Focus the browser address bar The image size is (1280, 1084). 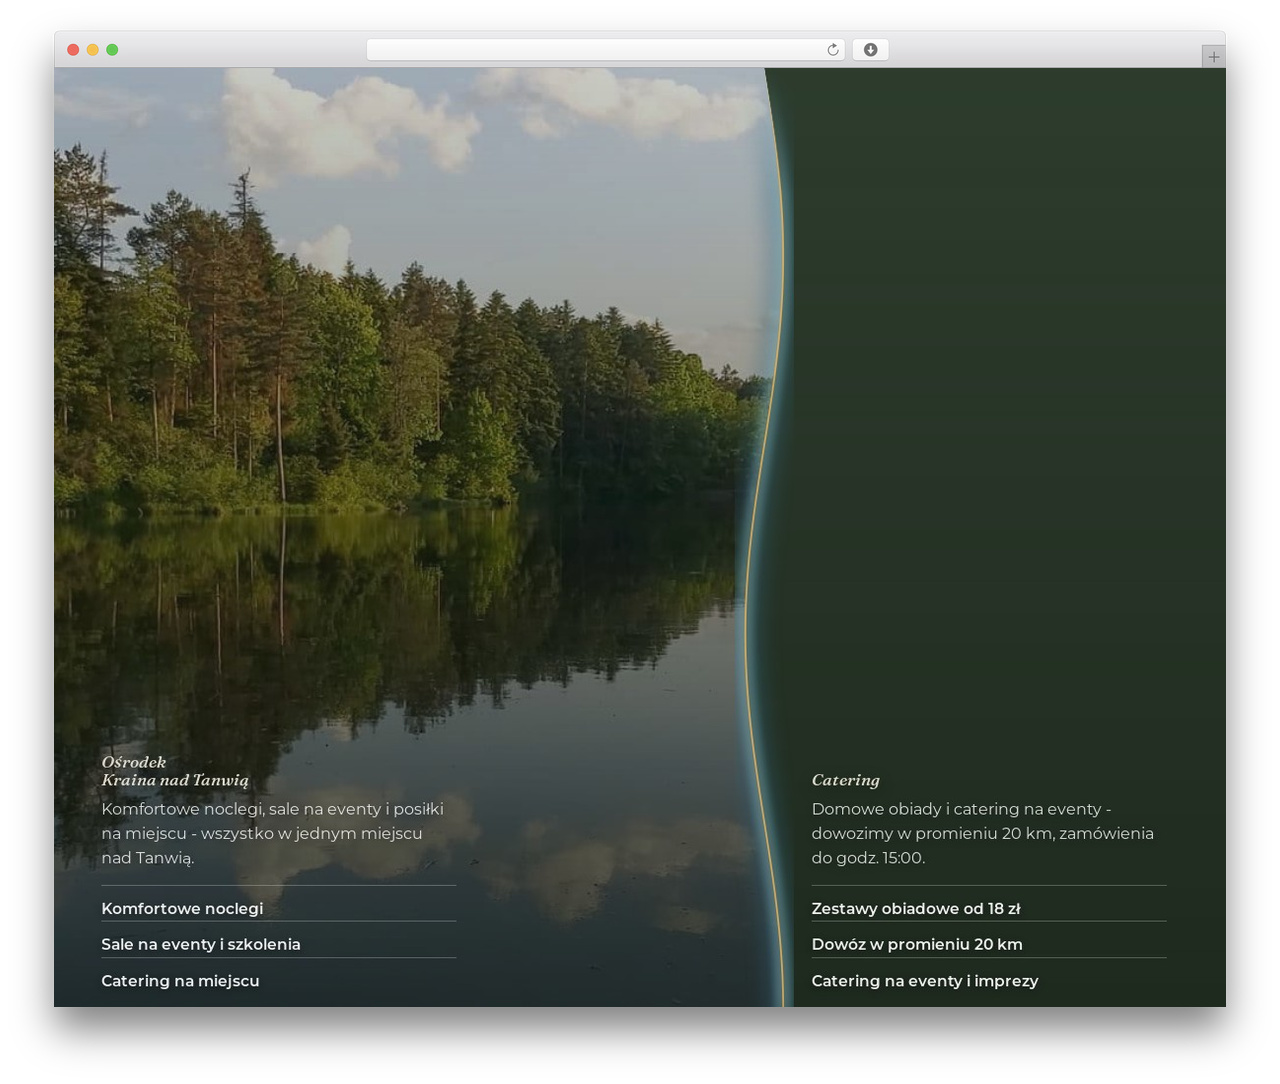606,50
